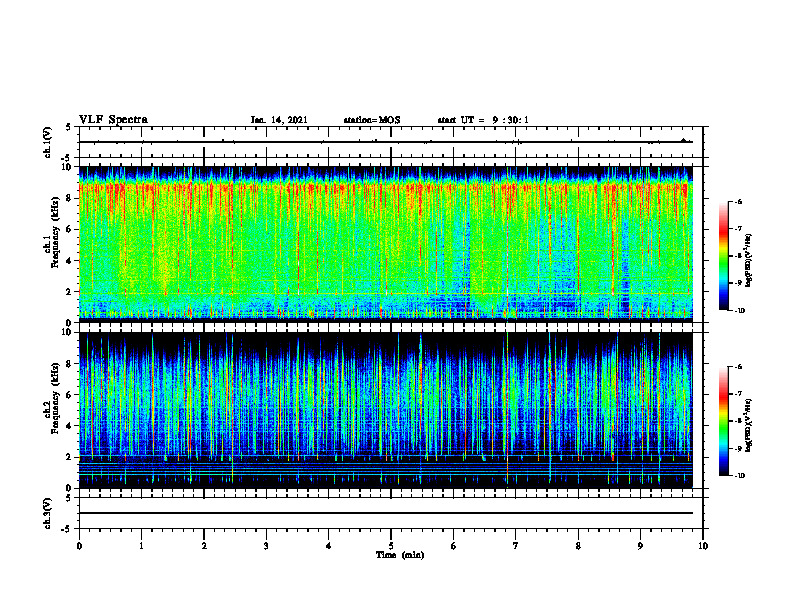Click the ch.1 frequency axis "8" tick label
The width and height of the screenshot is (792, 612).
(70, 198)
